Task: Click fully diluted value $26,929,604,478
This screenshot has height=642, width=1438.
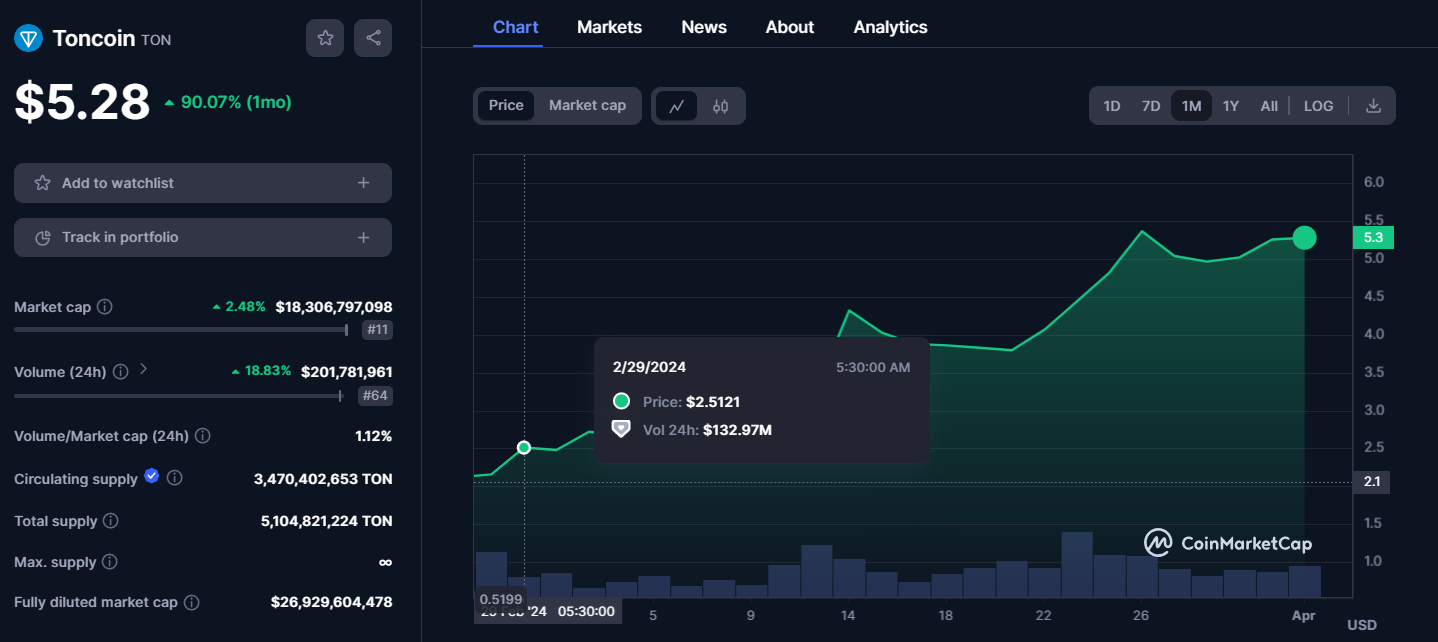Action: click(331, 602)
